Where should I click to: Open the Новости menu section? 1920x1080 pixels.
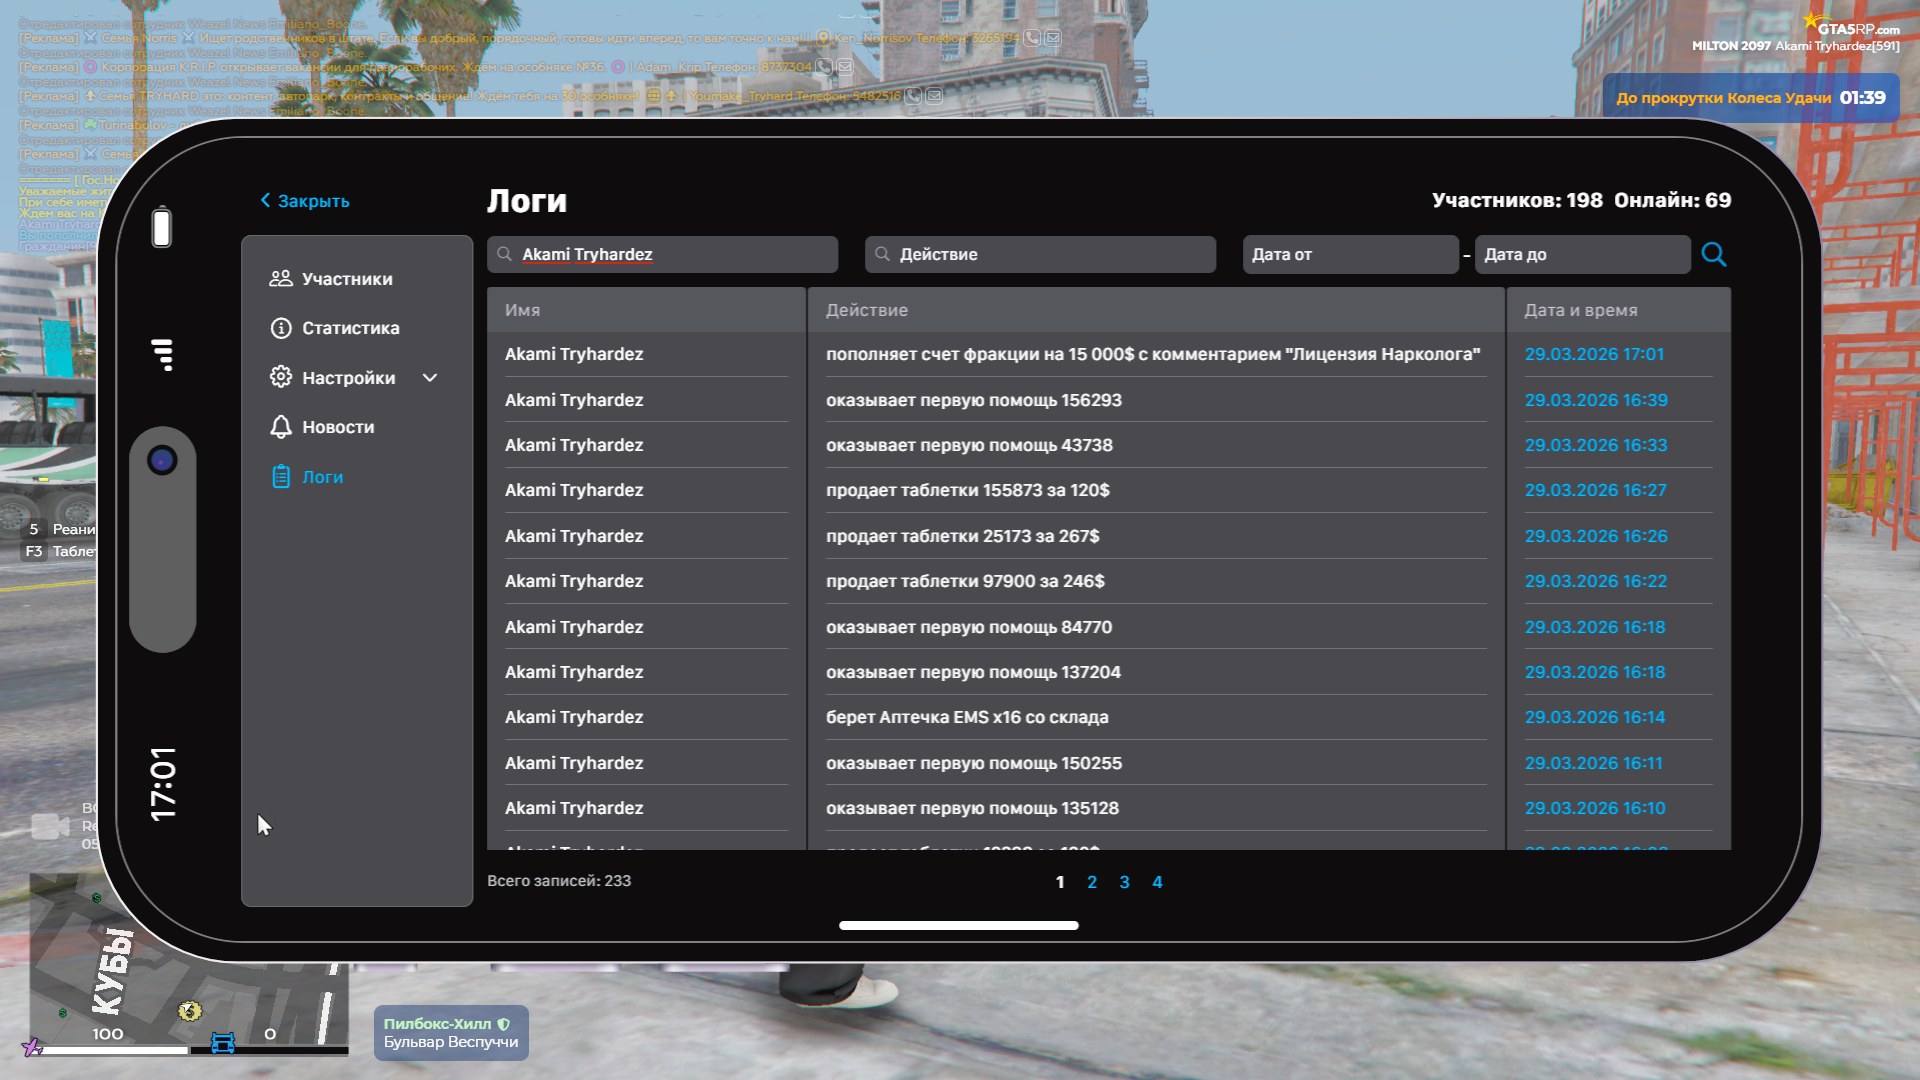(x=338, y=427)
